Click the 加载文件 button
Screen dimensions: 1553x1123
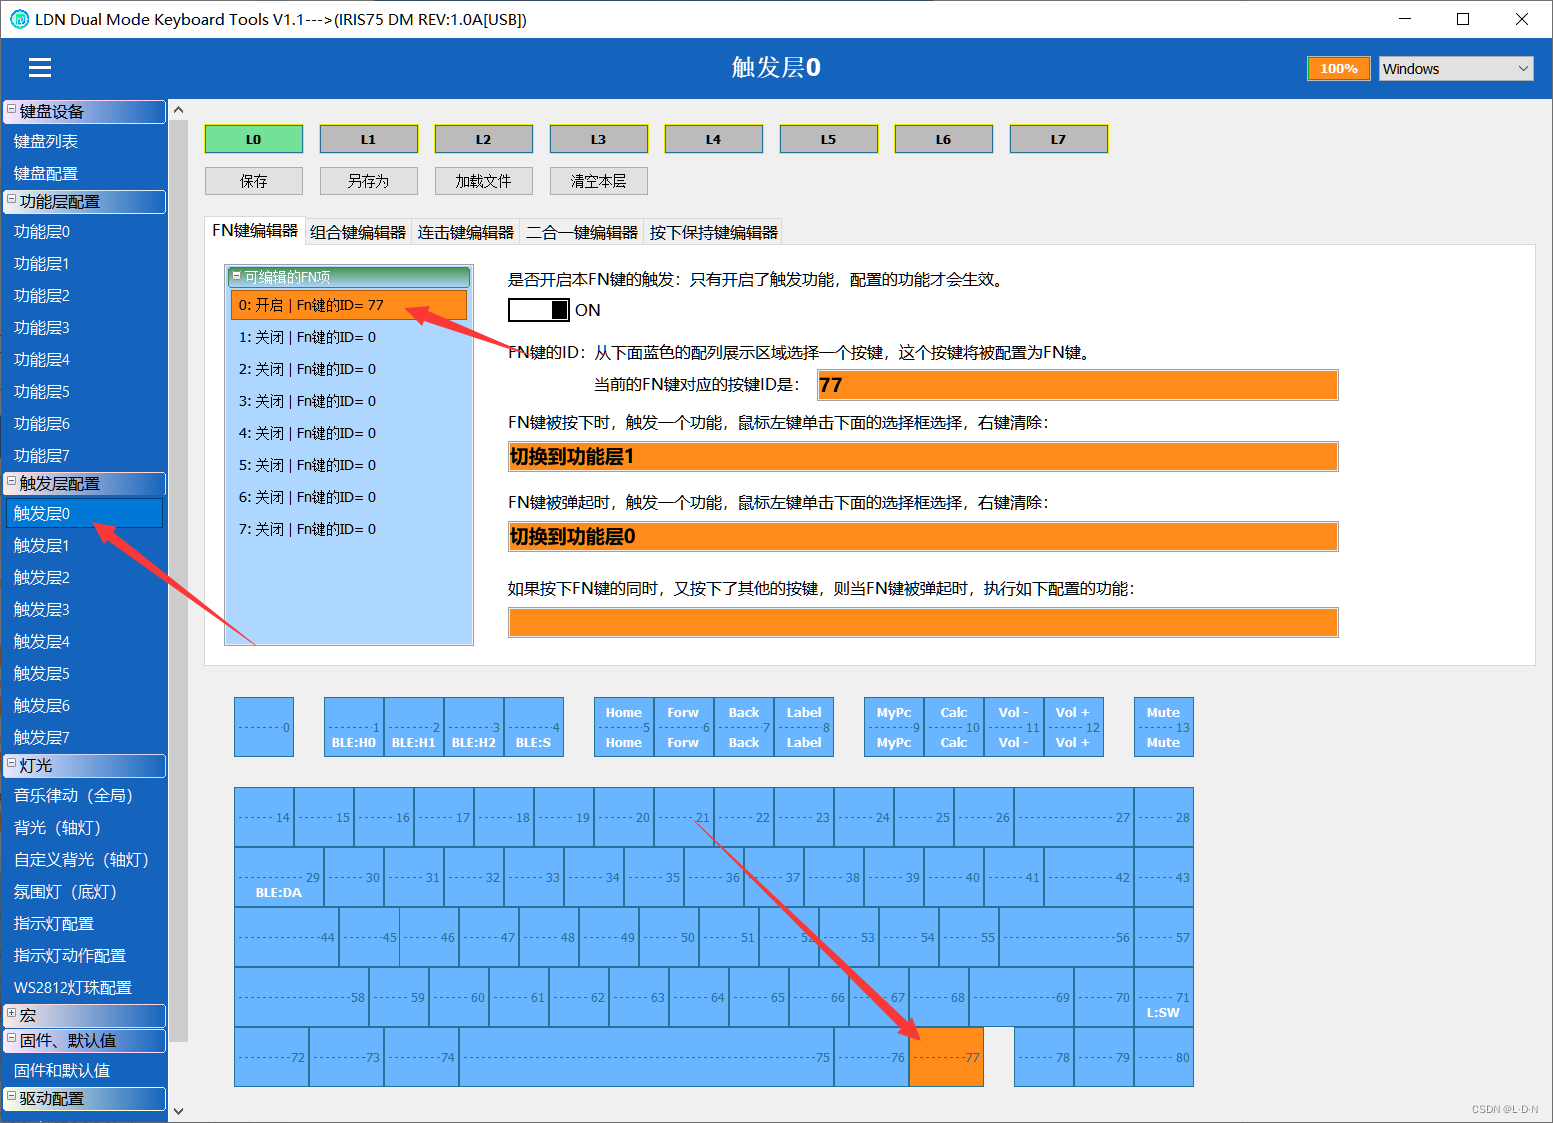[484, 181]
